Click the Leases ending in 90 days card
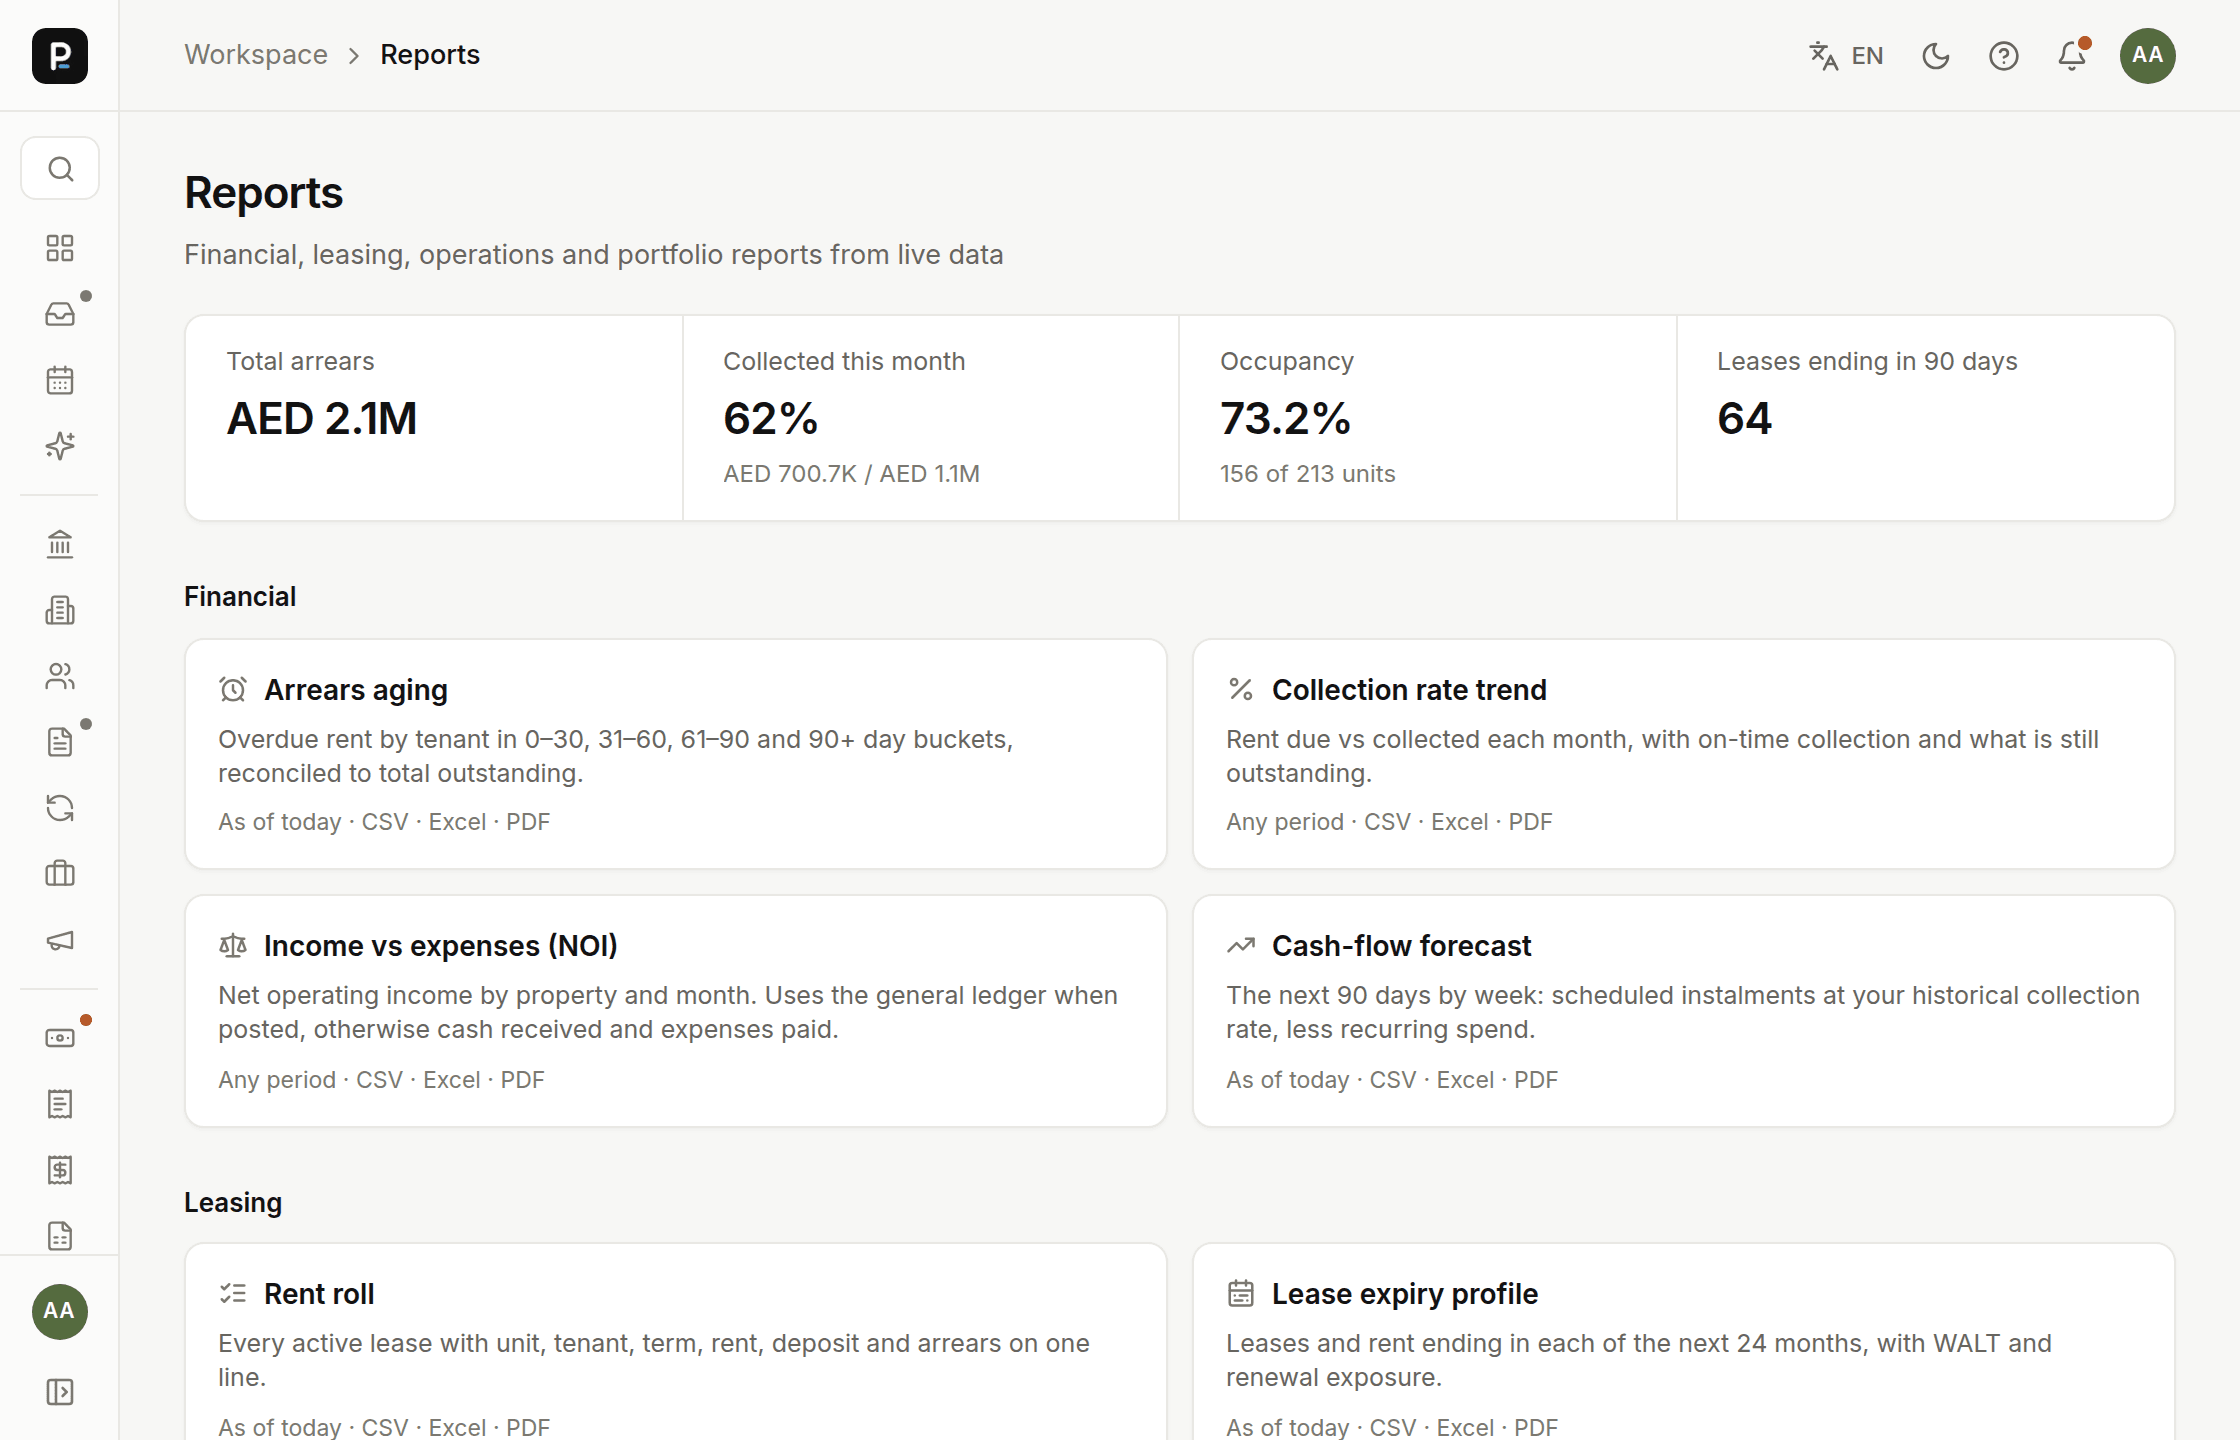The height and width of the screenshot is (1440, 2240). pyautogui.click(x=1925, y=418)
